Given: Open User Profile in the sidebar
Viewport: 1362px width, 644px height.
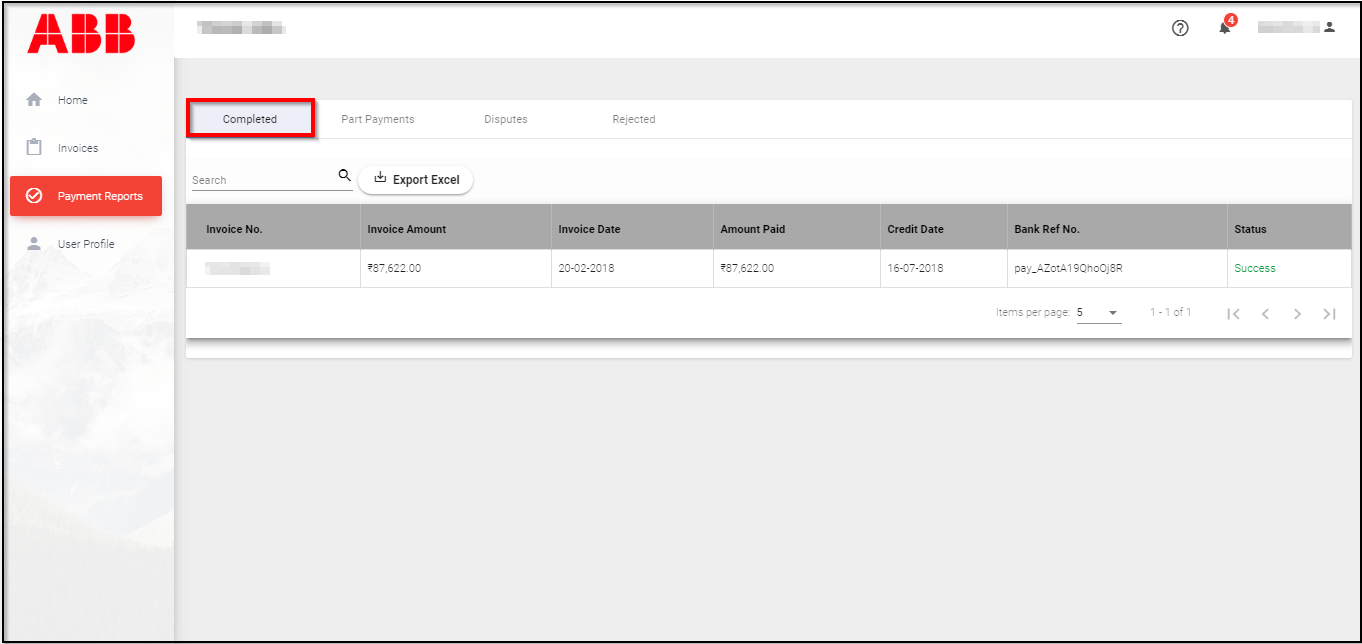Looking at the screenshot, I should click(85, 244).
